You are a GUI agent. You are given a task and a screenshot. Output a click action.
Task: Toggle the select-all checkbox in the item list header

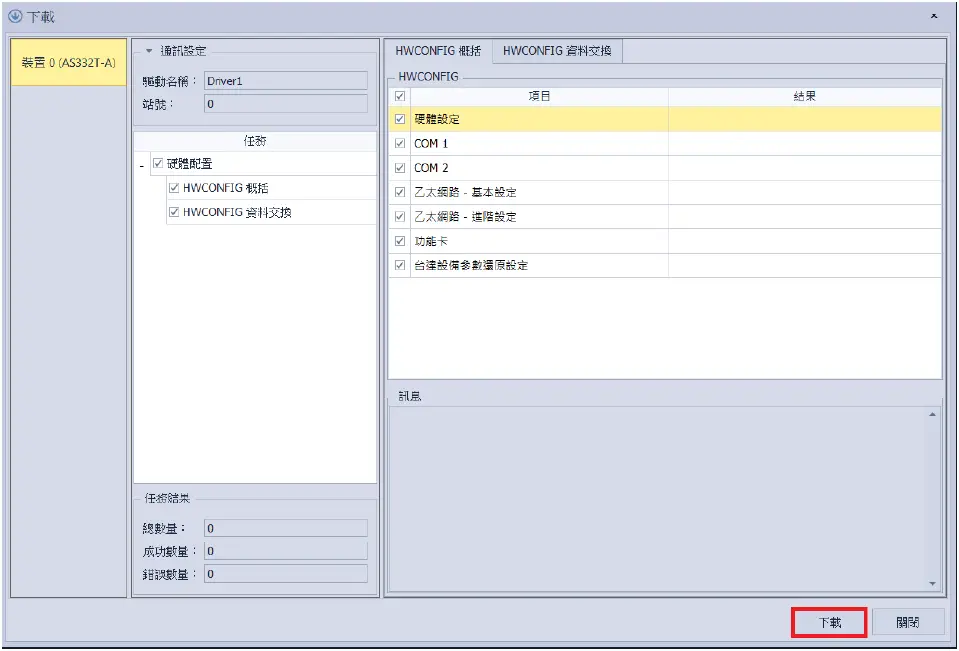click(400, 96)
